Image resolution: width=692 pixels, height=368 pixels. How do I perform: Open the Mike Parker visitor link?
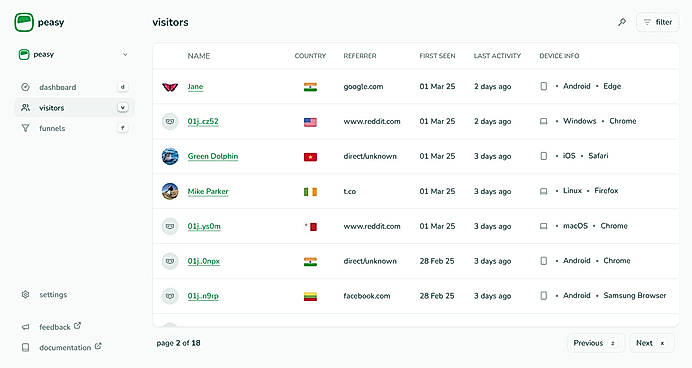coord(208,192)
